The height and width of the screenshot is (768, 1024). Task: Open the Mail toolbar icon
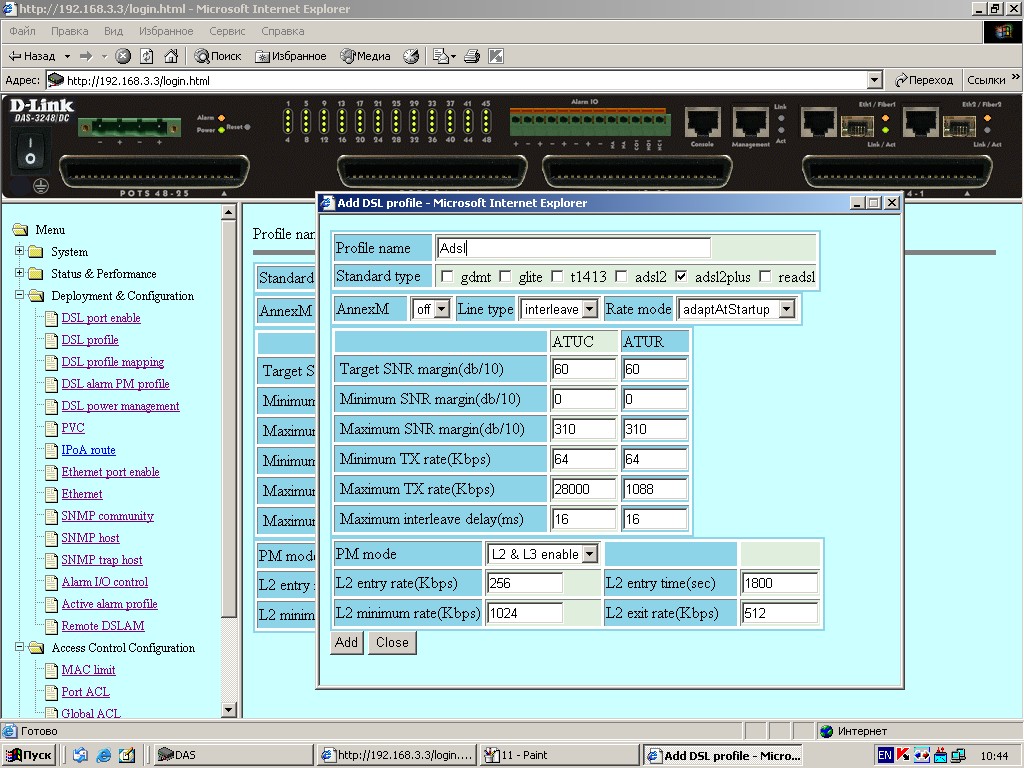coord(443,56)
